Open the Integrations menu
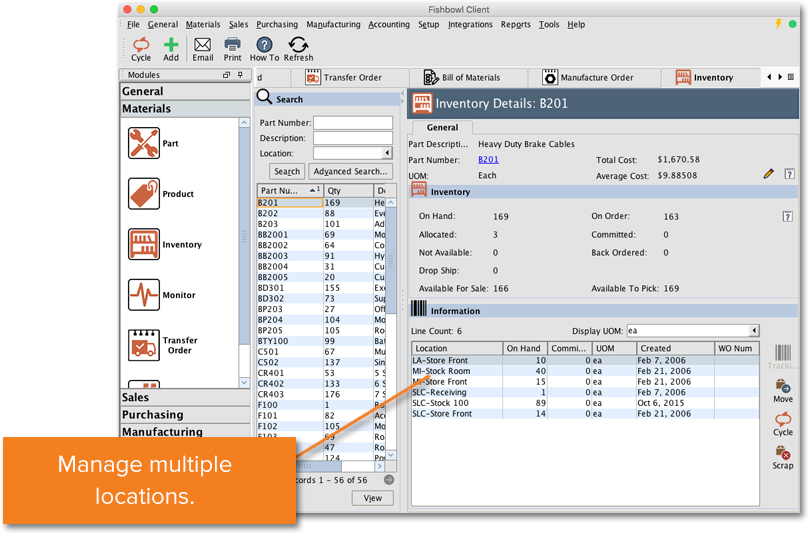This screenshot has height=534, width=809. pyautogui.click(x=470, y=24)
